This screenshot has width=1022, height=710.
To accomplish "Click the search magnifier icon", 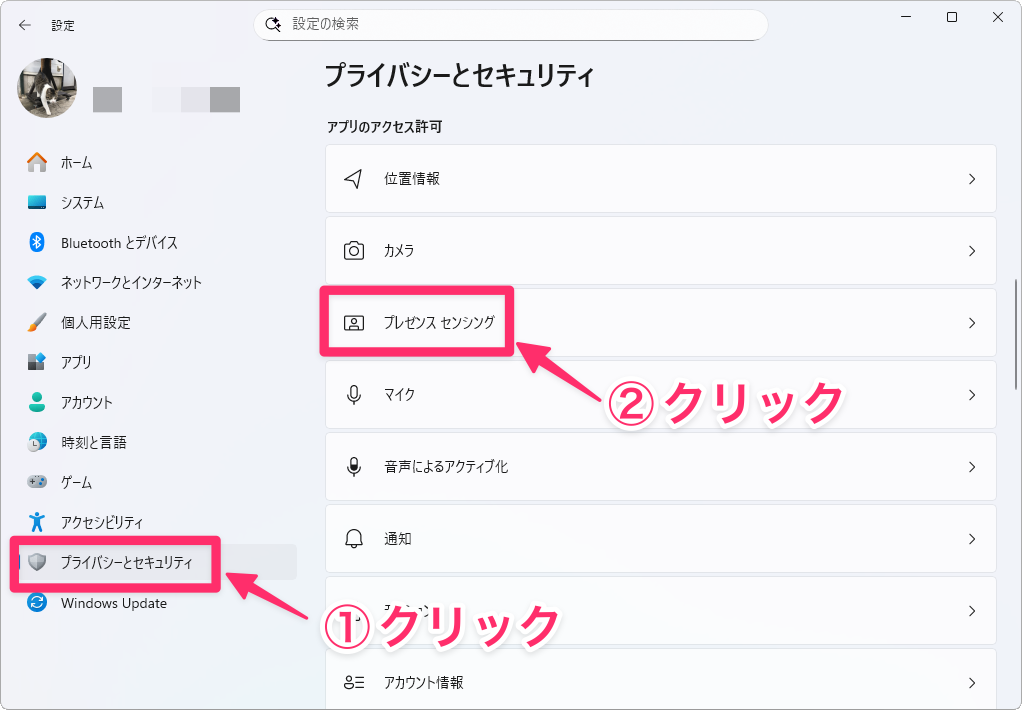I will tap(273, 24).
